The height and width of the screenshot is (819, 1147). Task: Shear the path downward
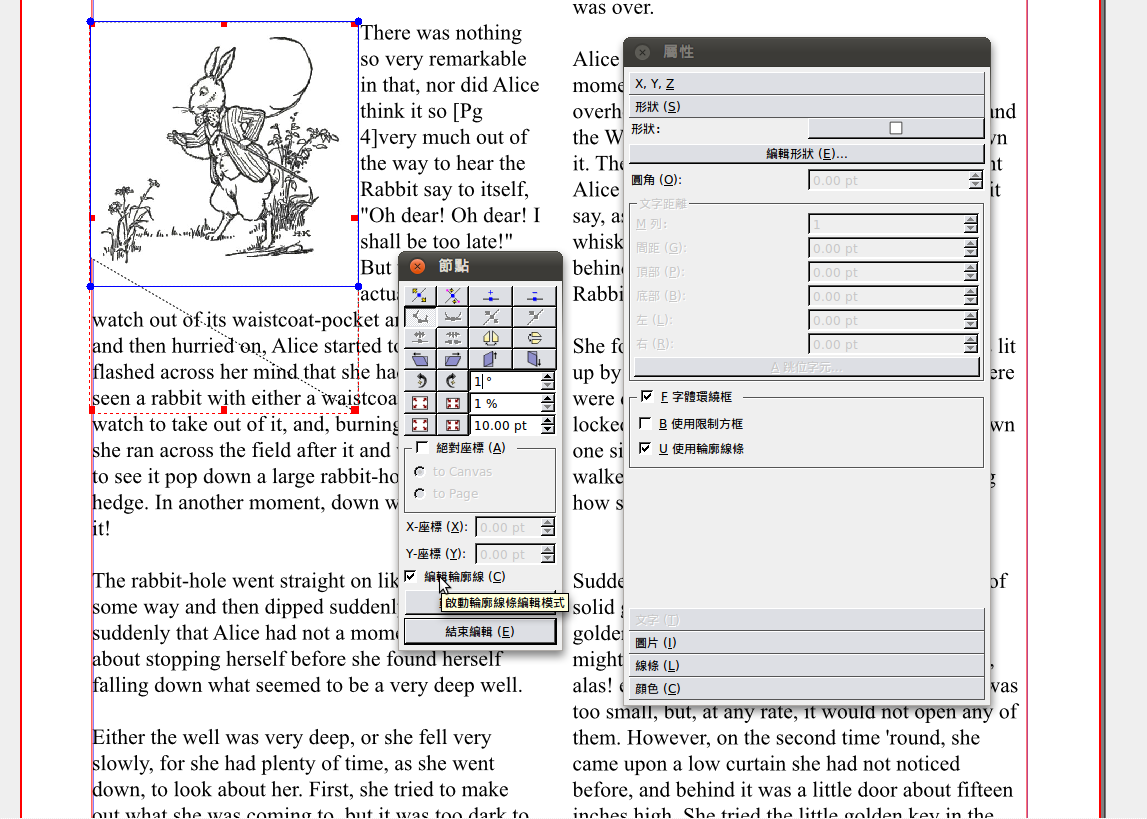click(535, 359)
